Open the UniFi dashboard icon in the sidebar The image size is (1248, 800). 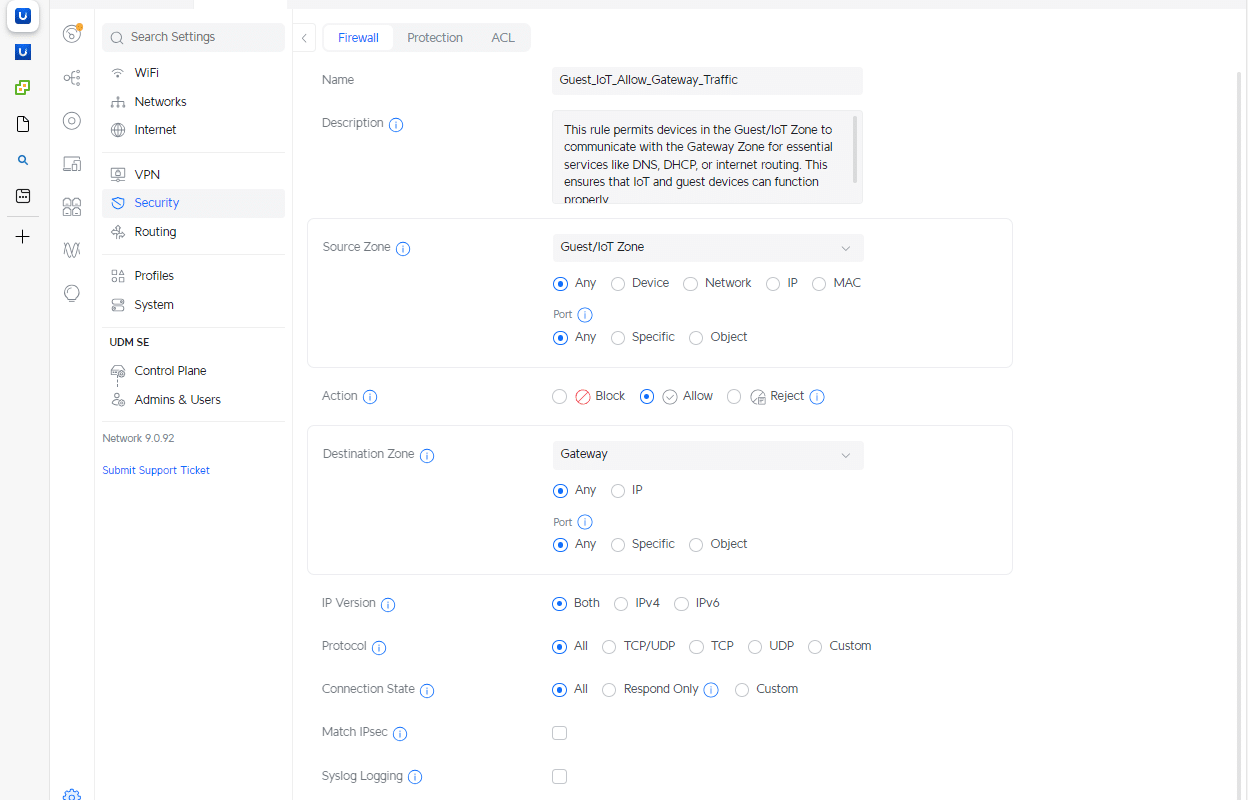[72, 34]
